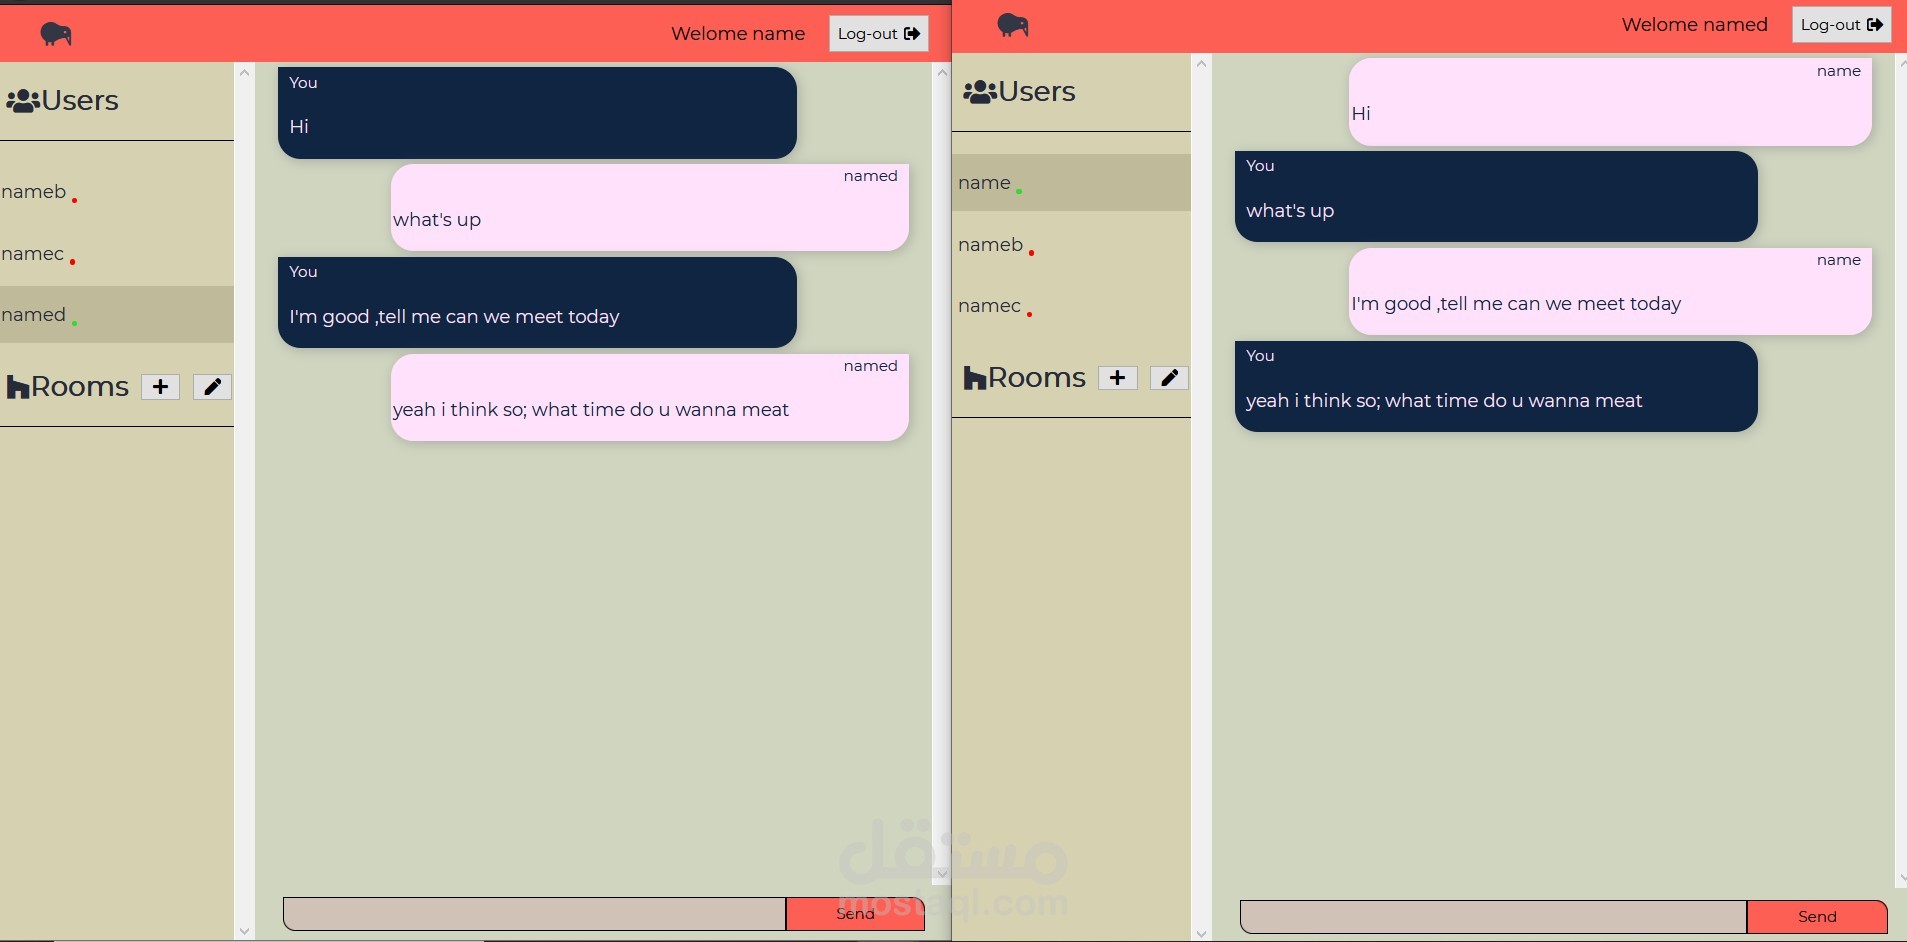The width and height of the screenshot is (1907, 942).
Task: Click sidebar scrollbar down arrow in left window
Action: (244, 931)
